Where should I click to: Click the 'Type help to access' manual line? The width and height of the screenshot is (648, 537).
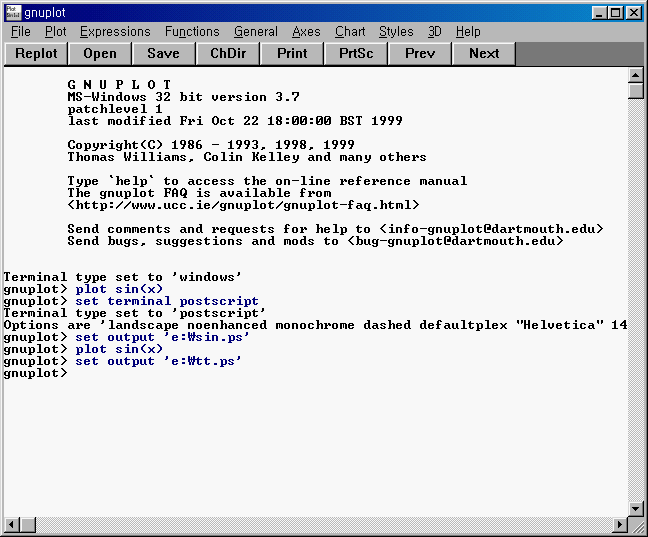(x=267, y=181)
